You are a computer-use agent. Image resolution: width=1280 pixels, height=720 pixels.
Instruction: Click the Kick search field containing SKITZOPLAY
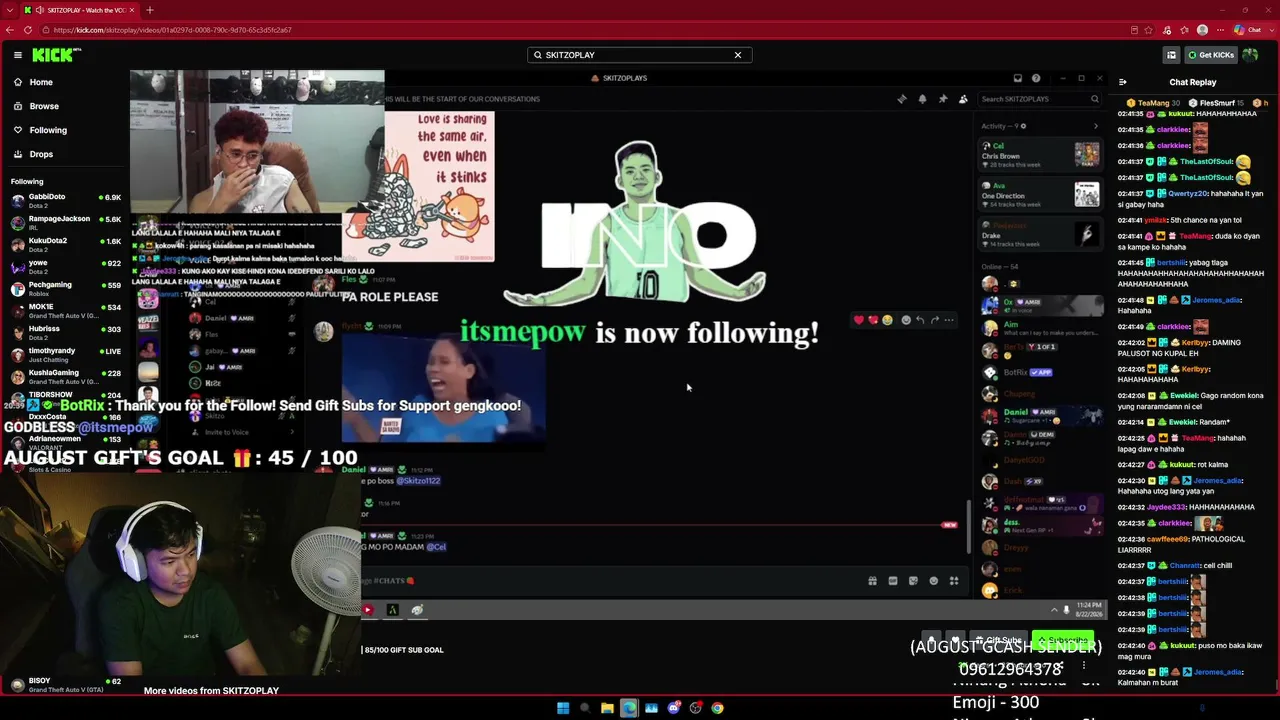(x=639, y=55)
